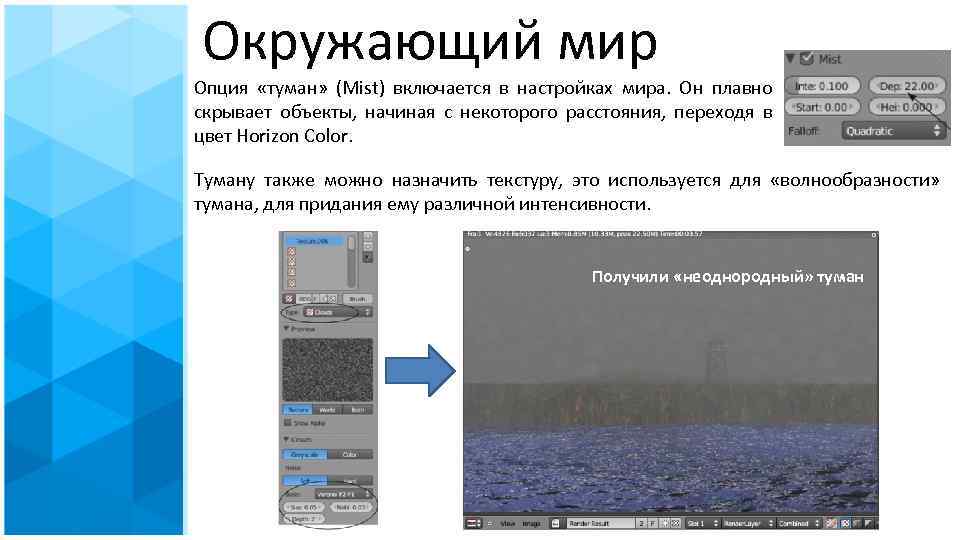Select the World preview tab
Image resolution: width=960 pixels, height=540 pixels.
click(327, 410)
